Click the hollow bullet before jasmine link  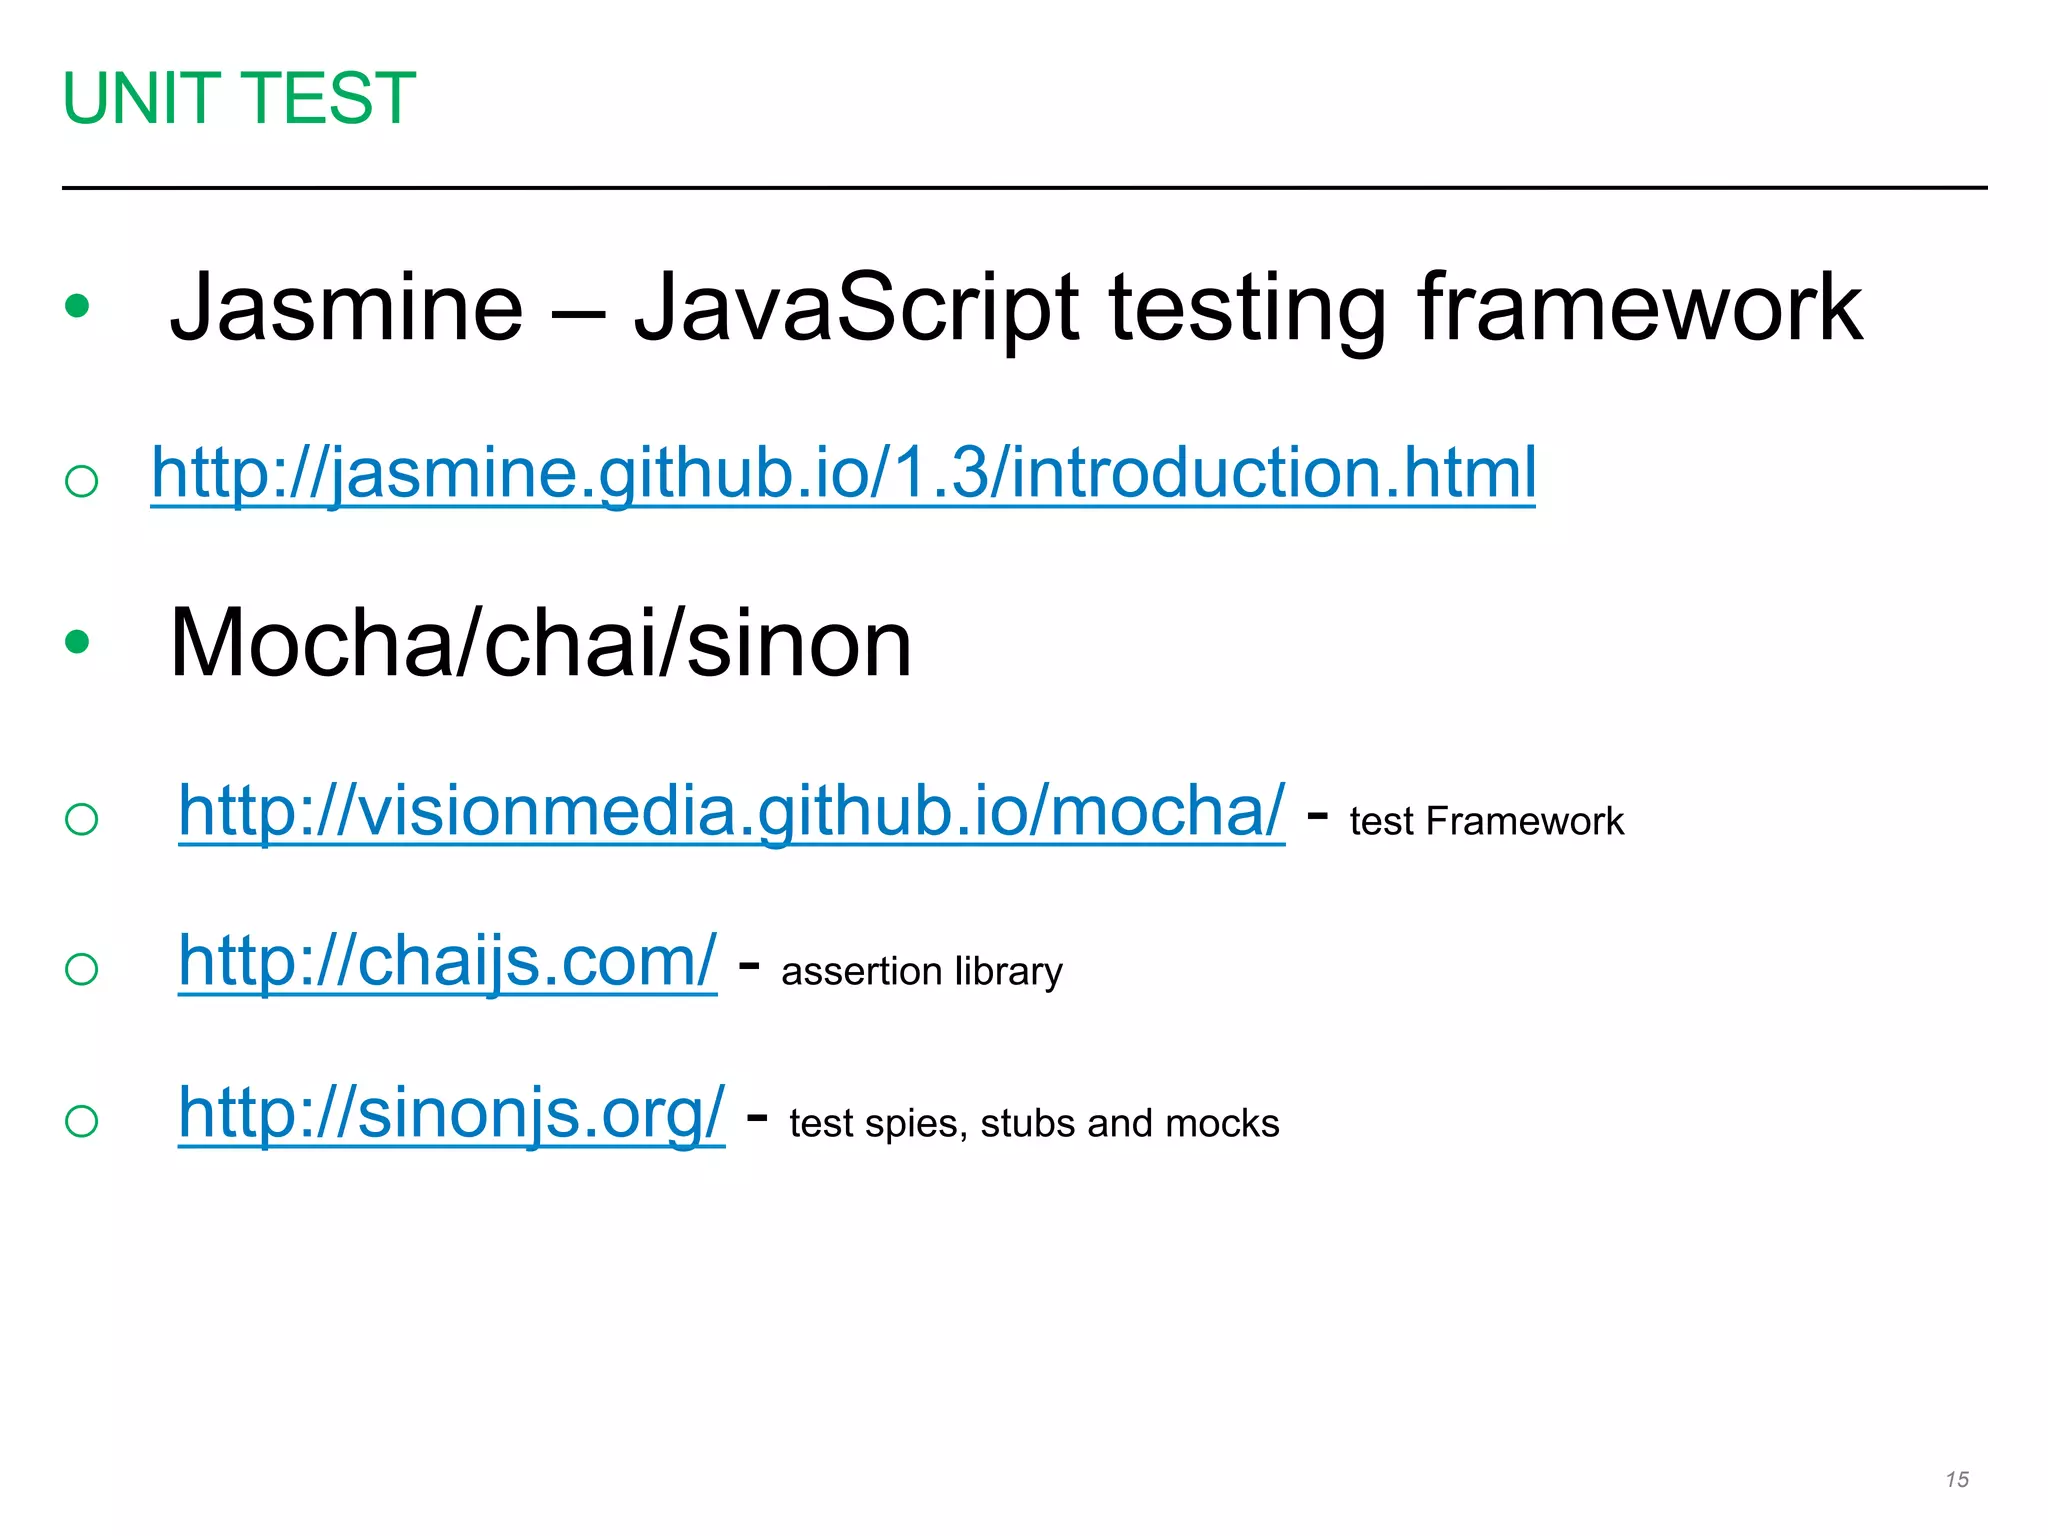(81, 481)
